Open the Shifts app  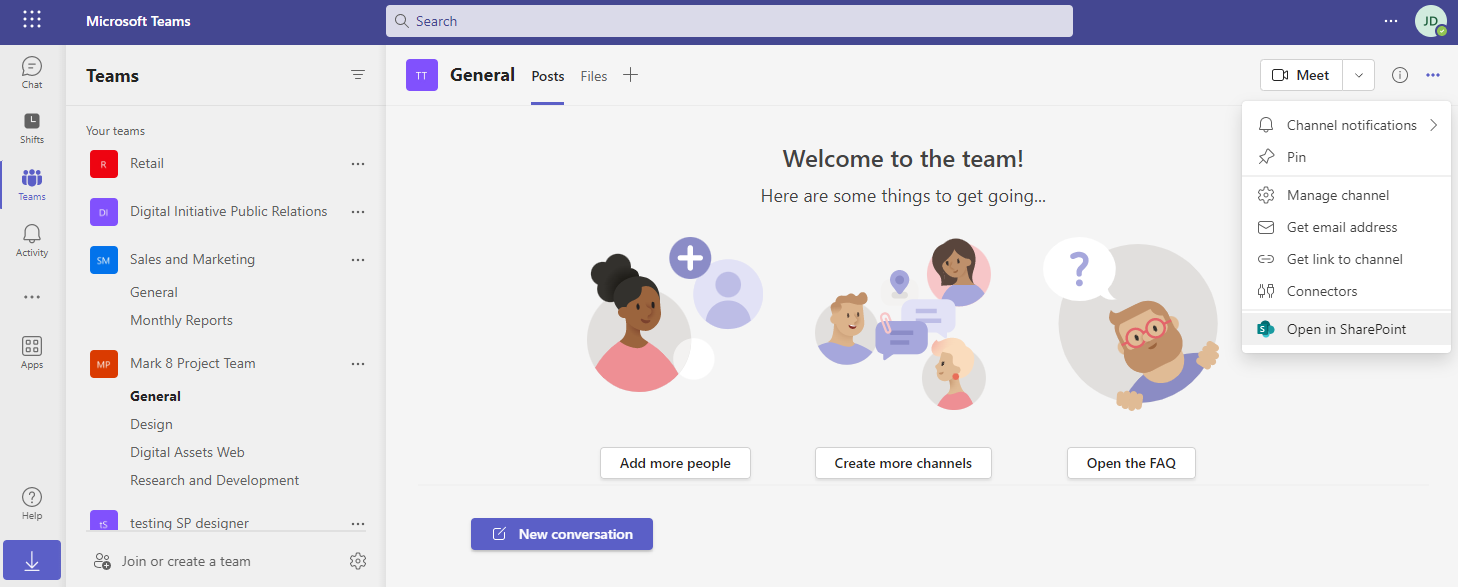[x=32, y=127]
